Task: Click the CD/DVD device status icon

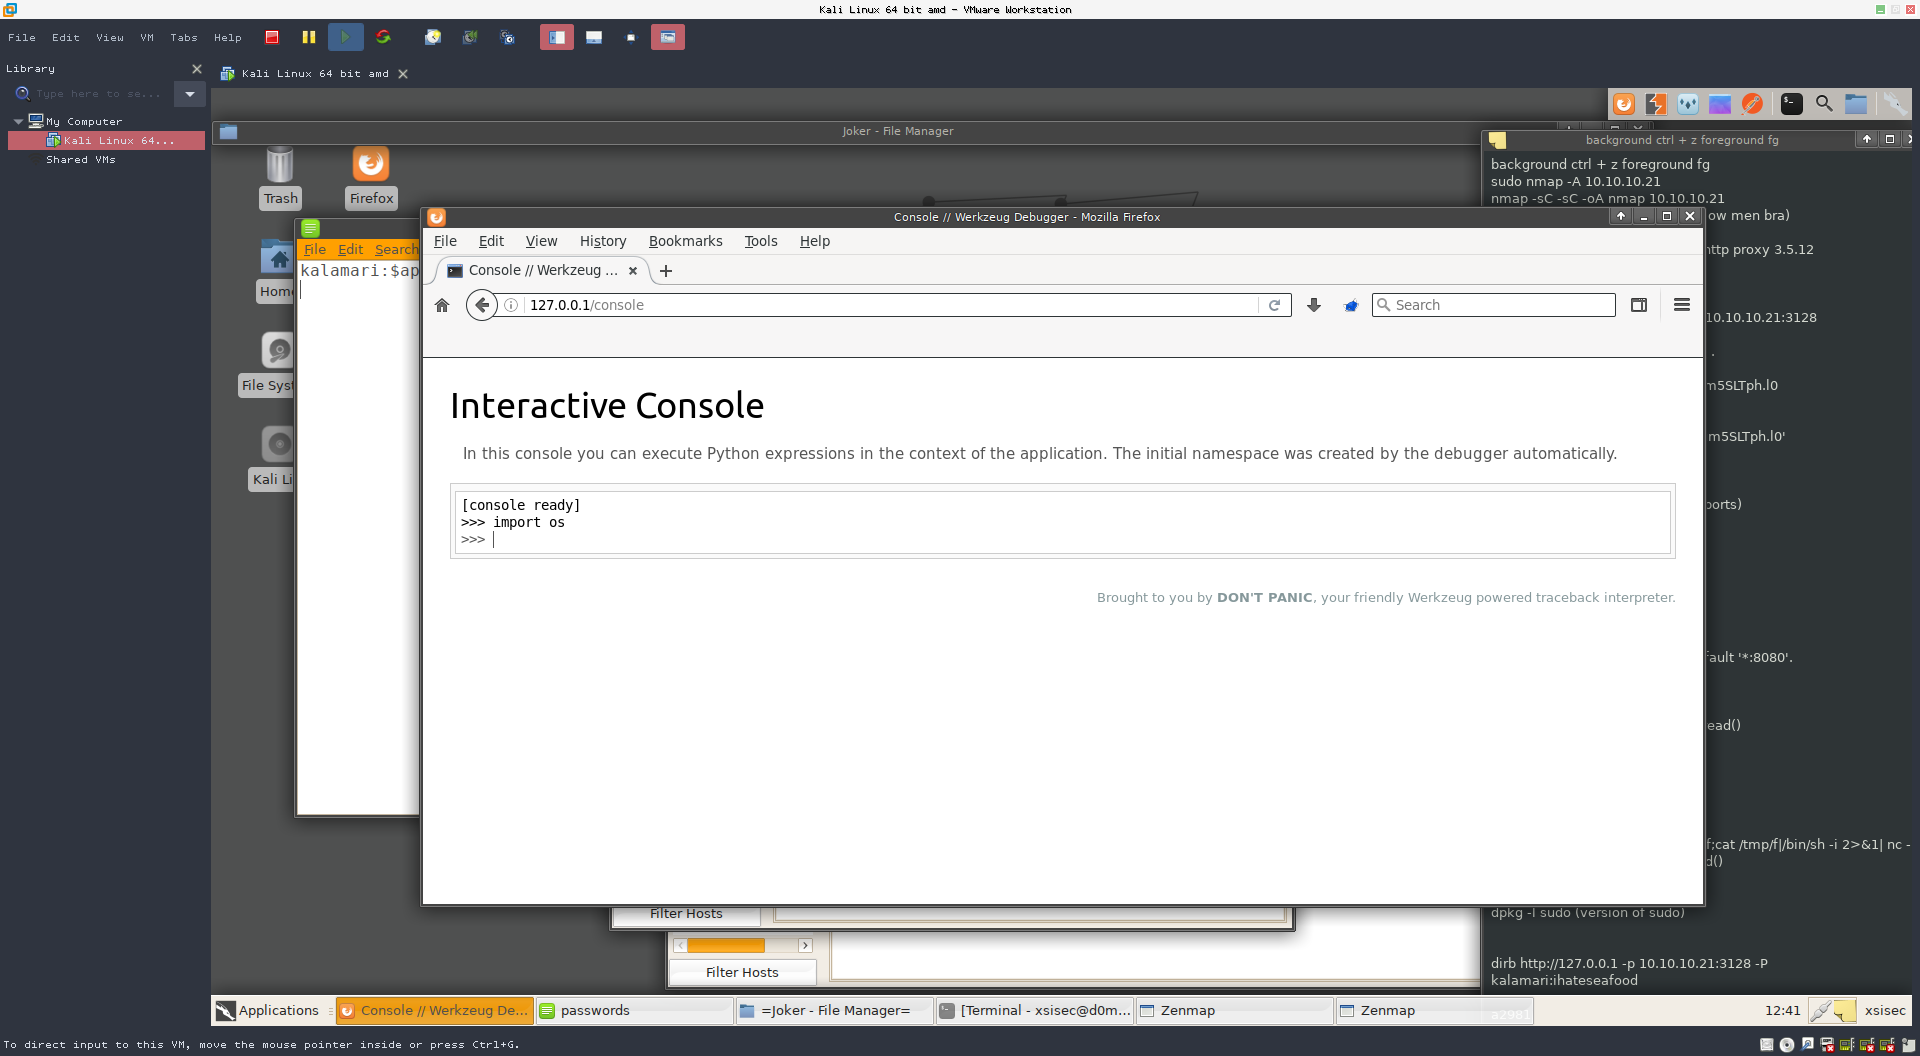Action: point(1787,1045)
